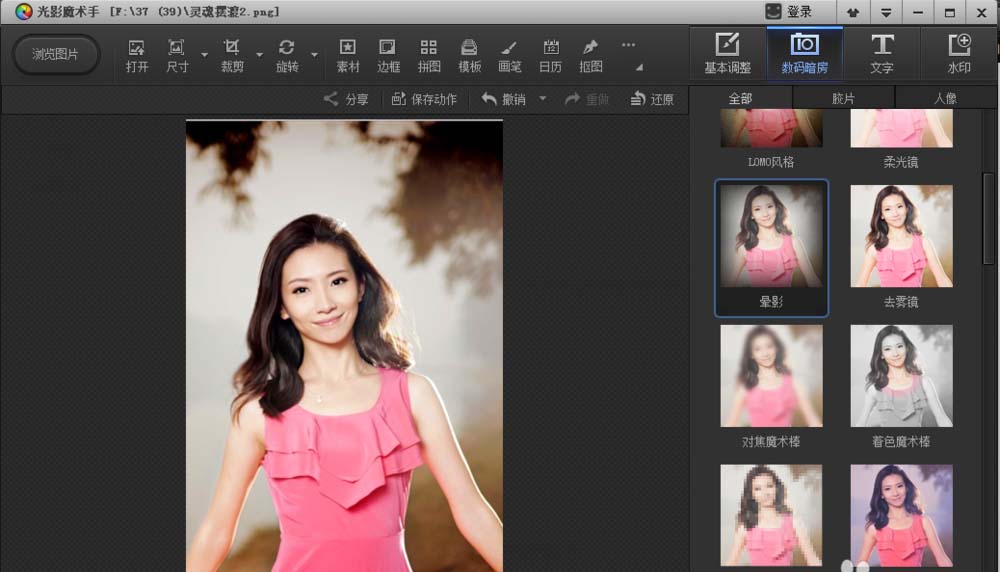The height and width of the screenshot is (572, 1000).
Task: Switch to 基本调整 tab
Action: point(727,54)
